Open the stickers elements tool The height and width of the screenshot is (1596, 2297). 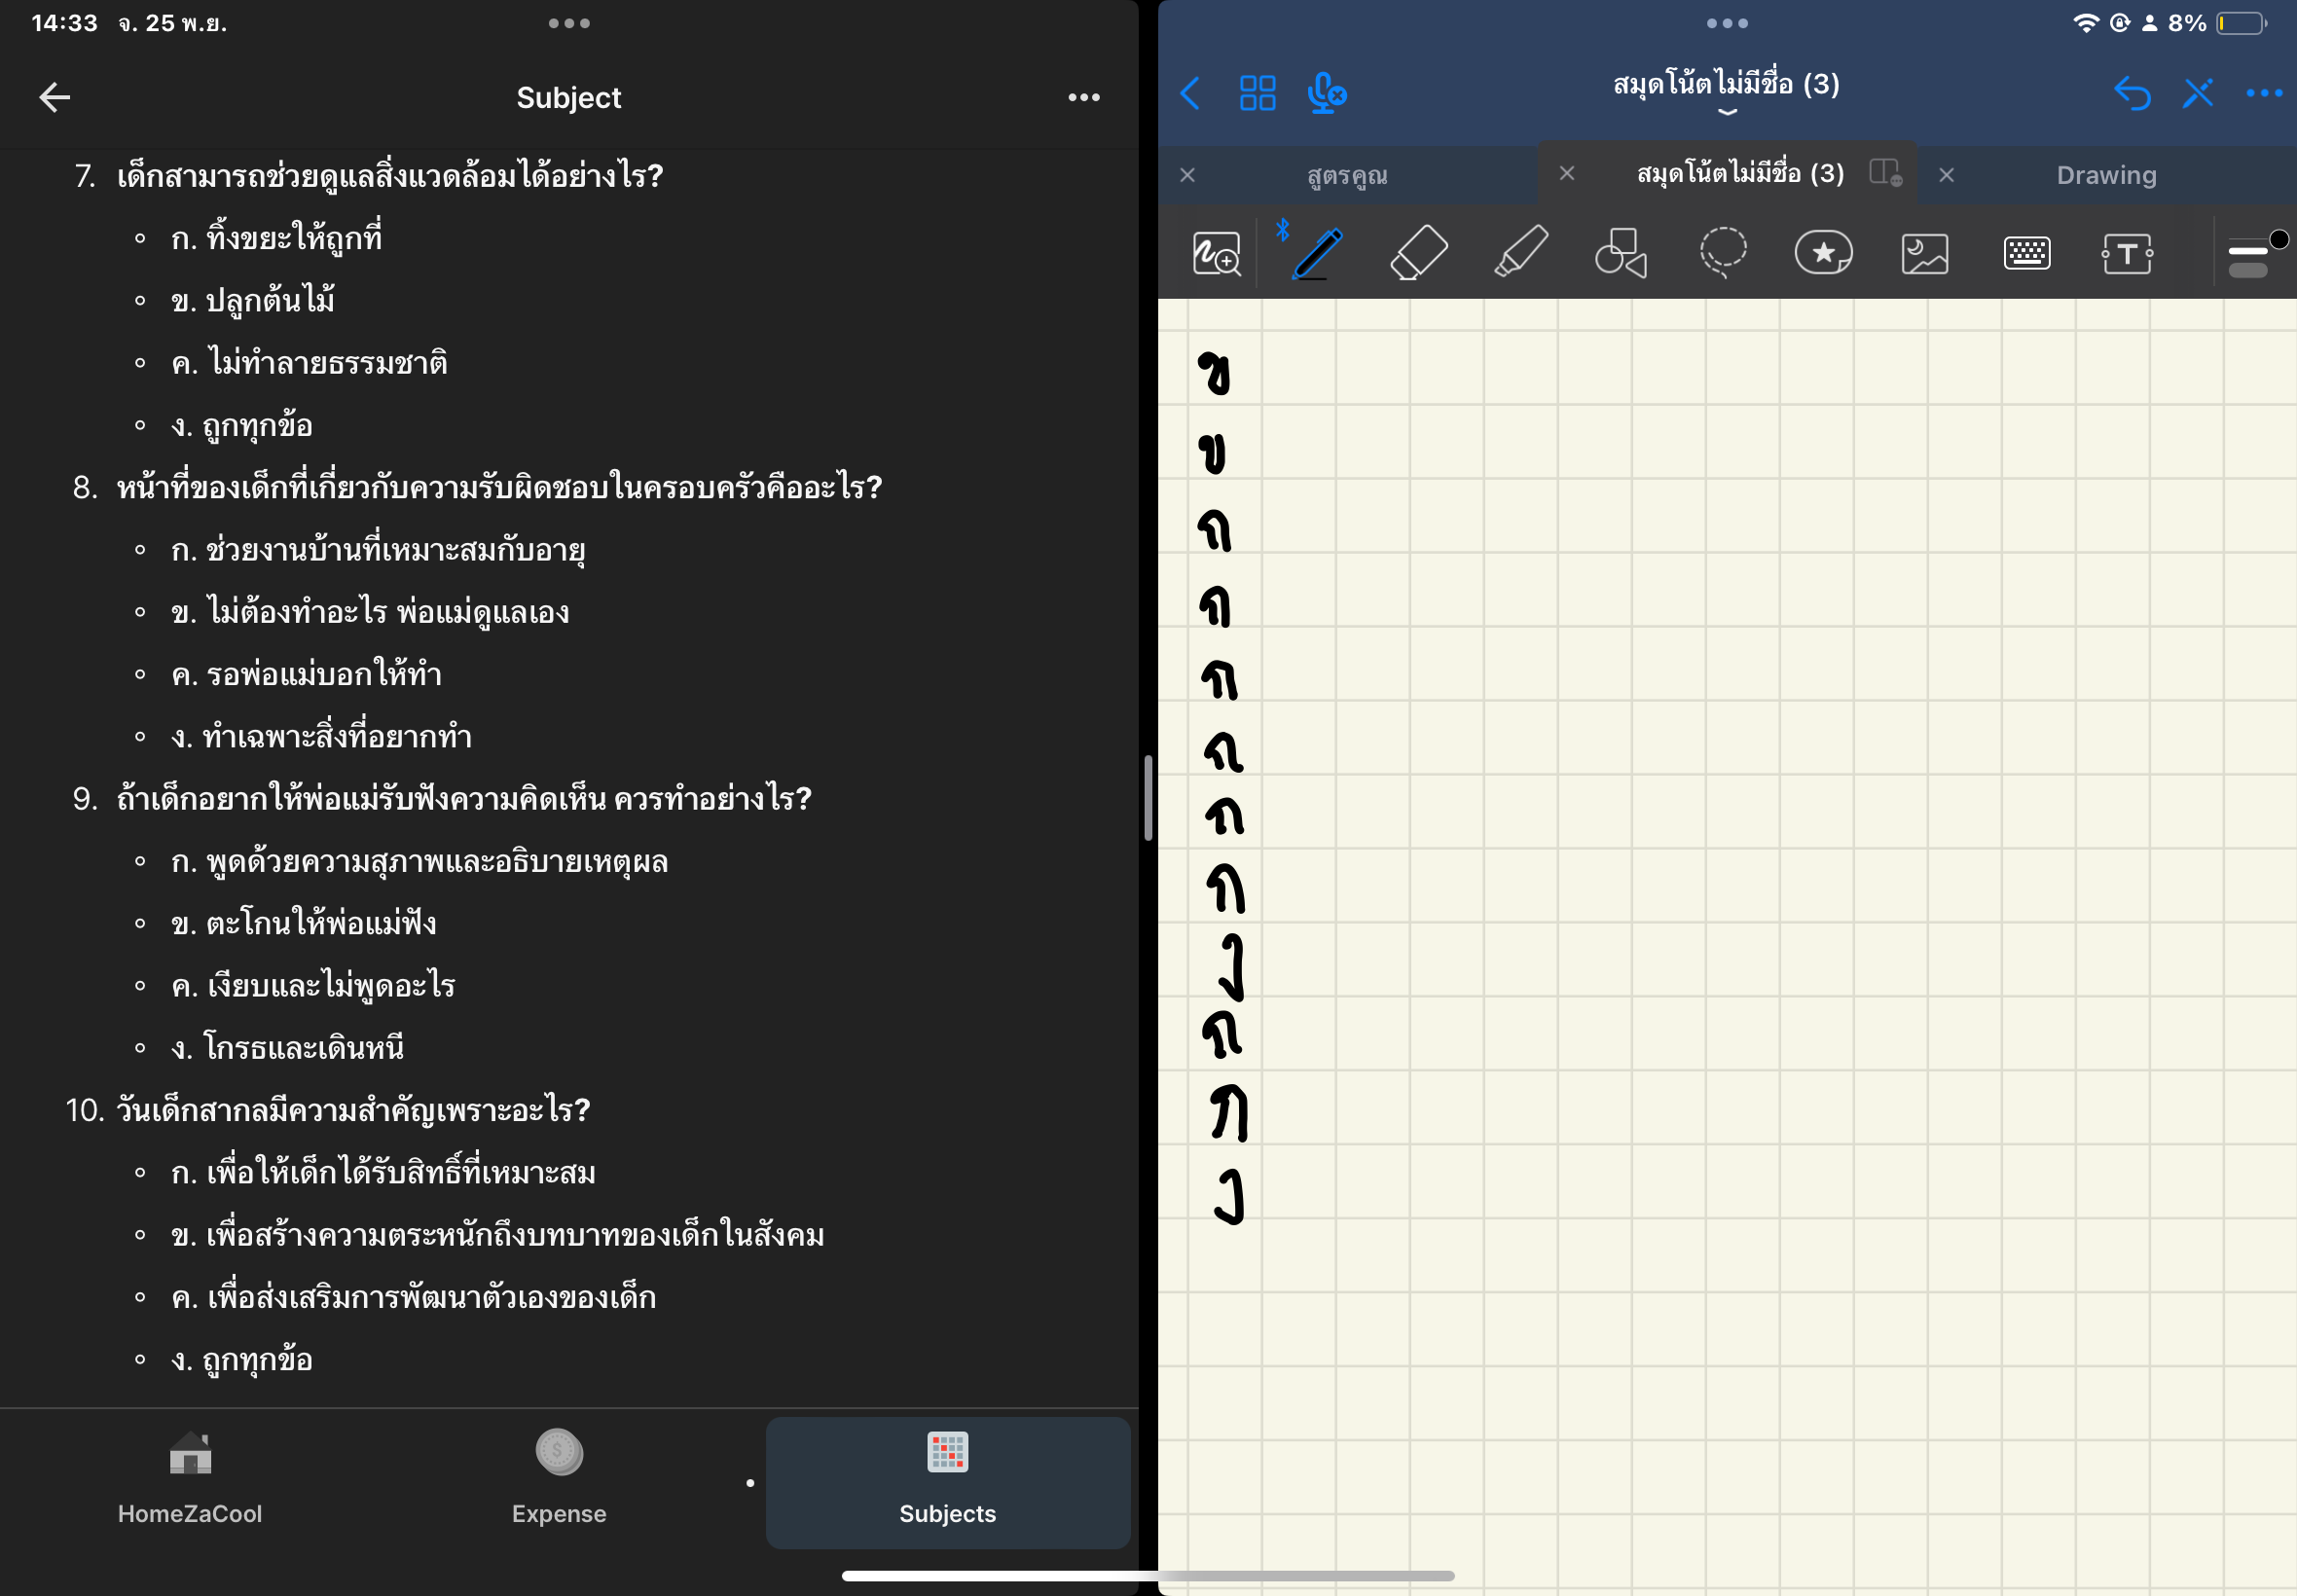(x=1823, y=253)
